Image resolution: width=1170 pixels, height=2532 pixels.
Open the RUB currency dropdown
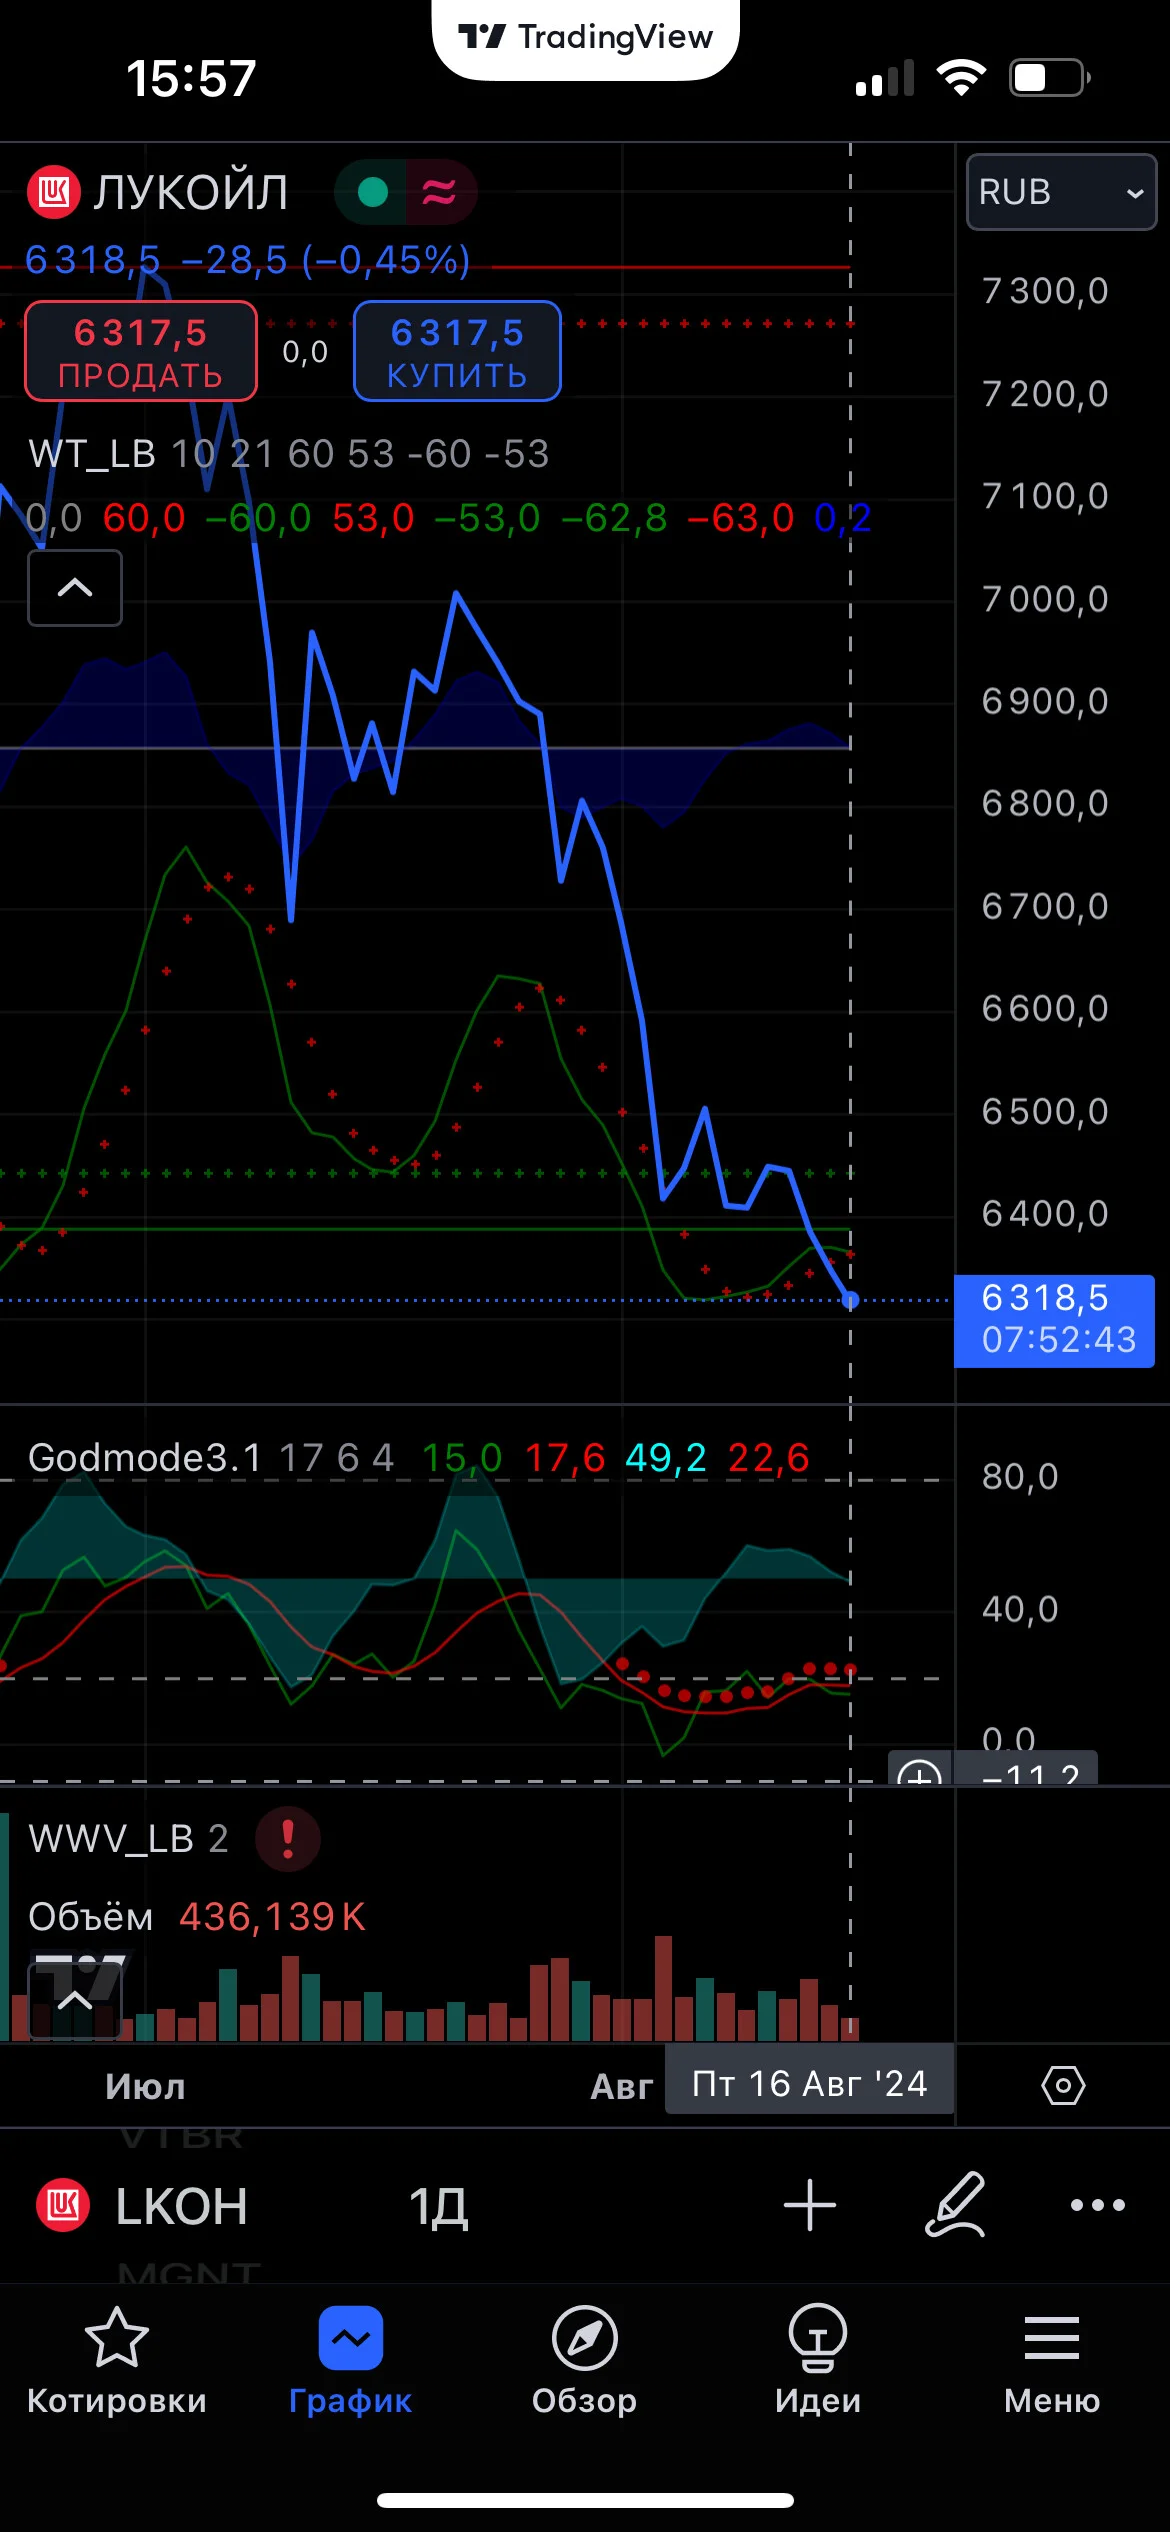(x=1061, y=192)
